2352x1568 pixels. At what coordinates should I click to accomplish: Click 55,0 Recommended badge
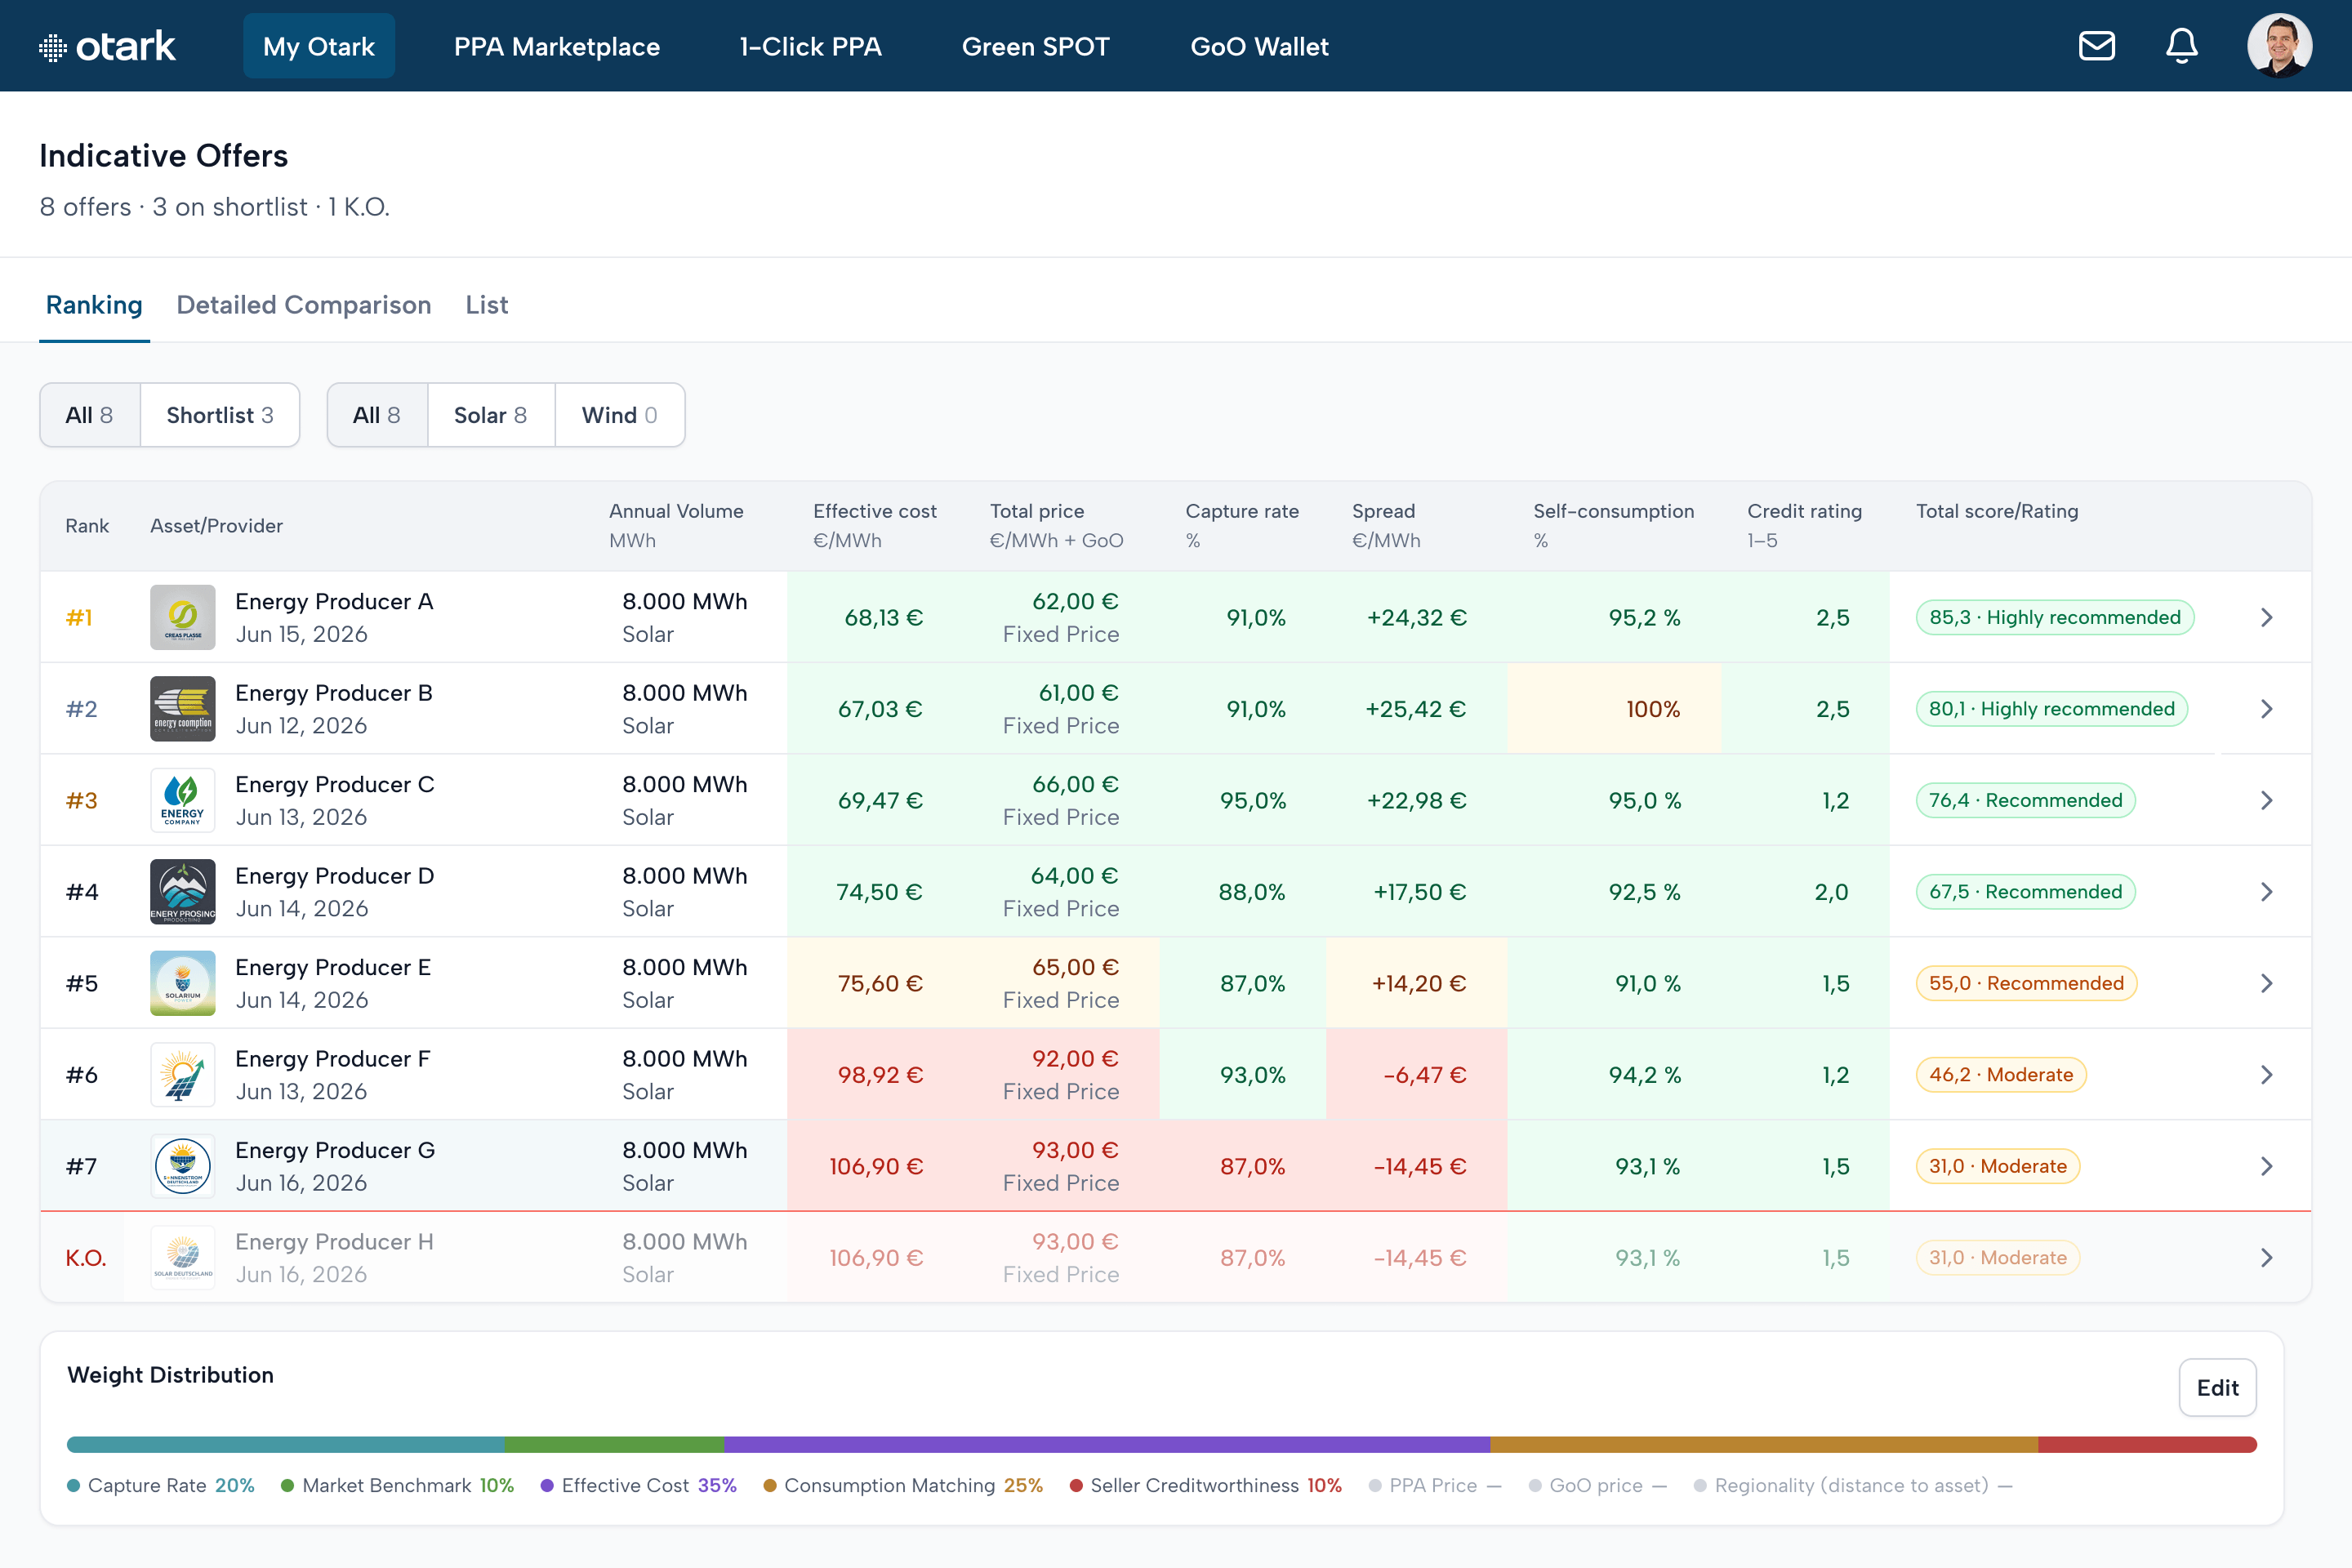pos(2027,983)
